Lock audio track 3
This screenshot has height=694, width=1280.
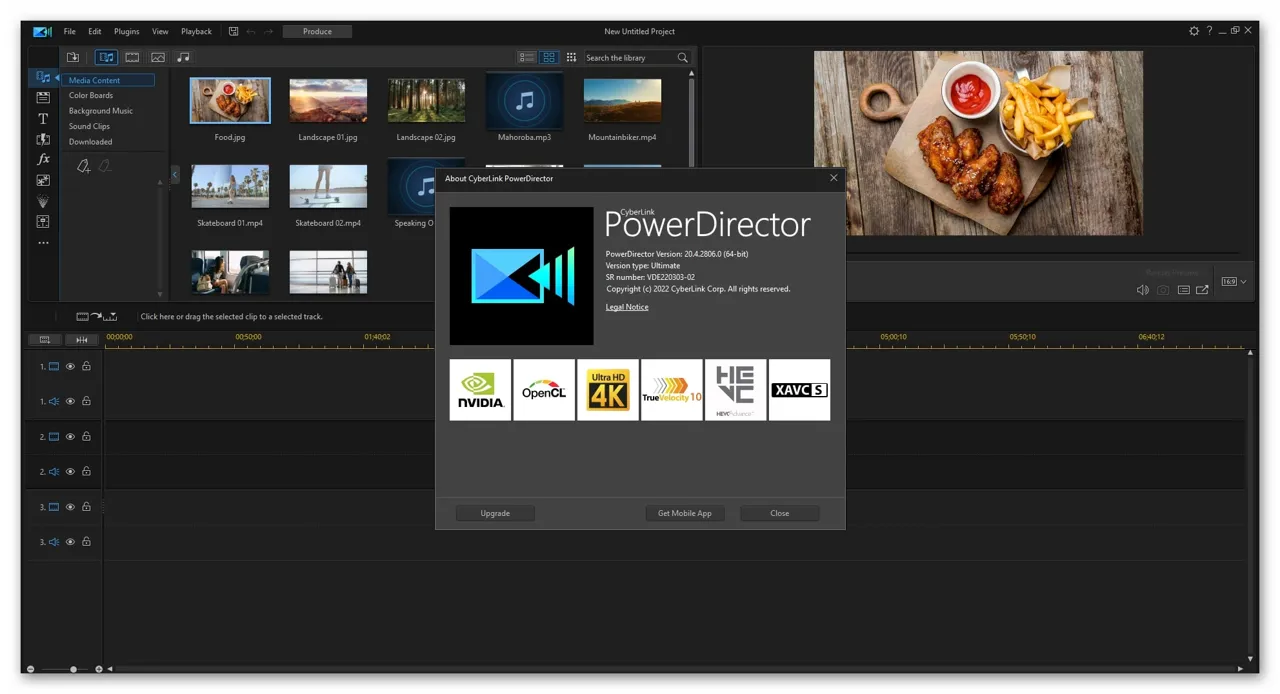click(86, 541)
